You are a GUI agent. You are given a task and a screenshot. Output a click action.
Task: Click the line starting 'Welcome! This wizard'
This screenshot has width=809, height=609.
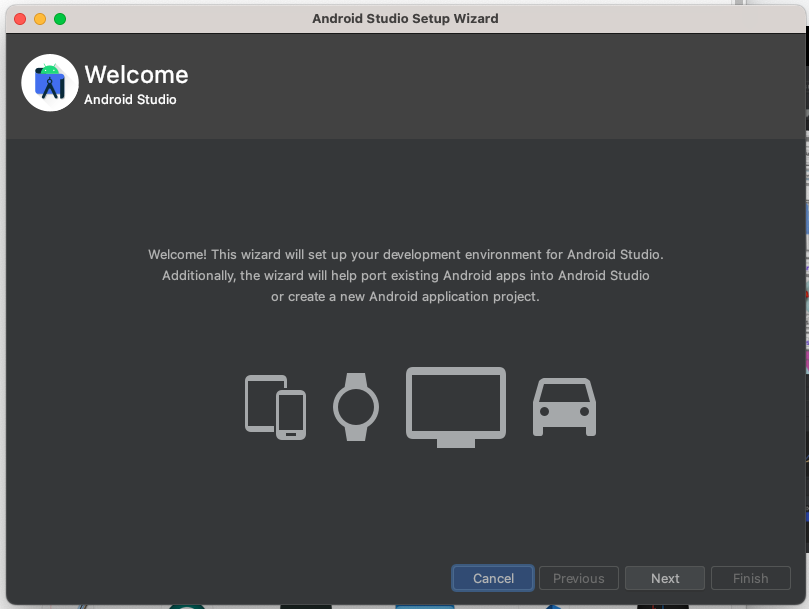tap(406, 254)
